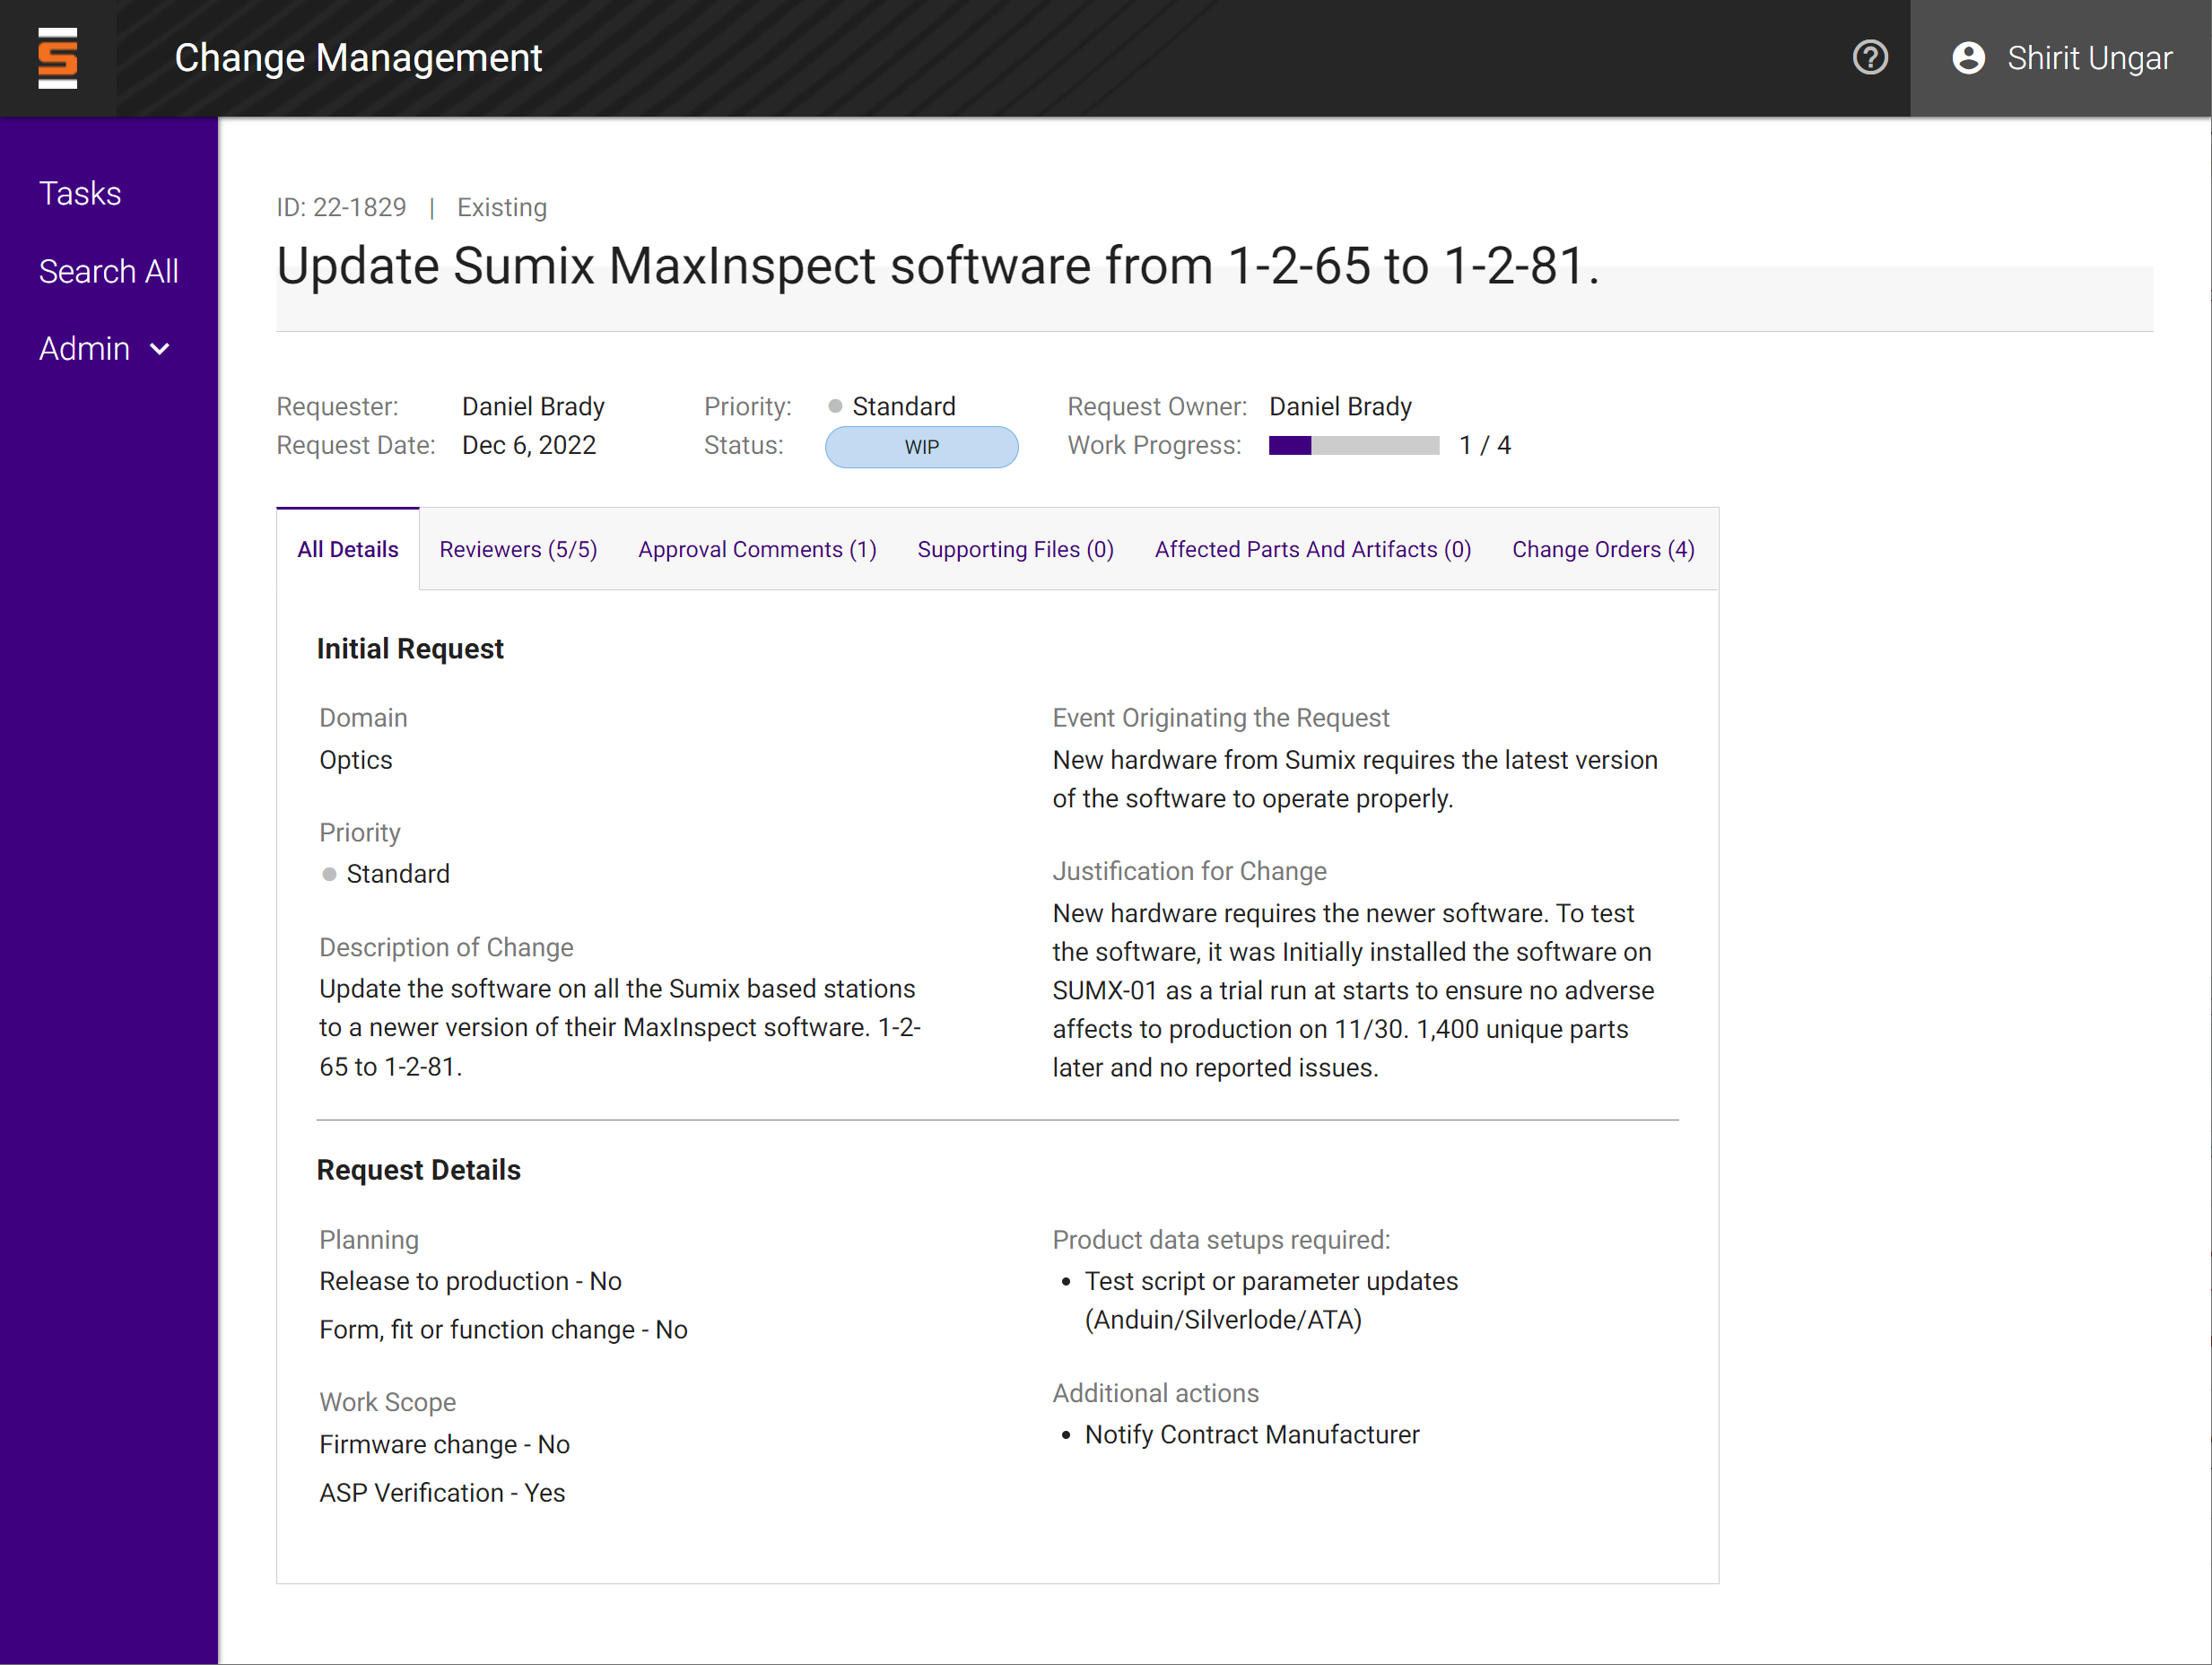Go to the Change Orders (4) tab
The width and height of the screenshot is (2212, 1665).
click(1602, 549)
